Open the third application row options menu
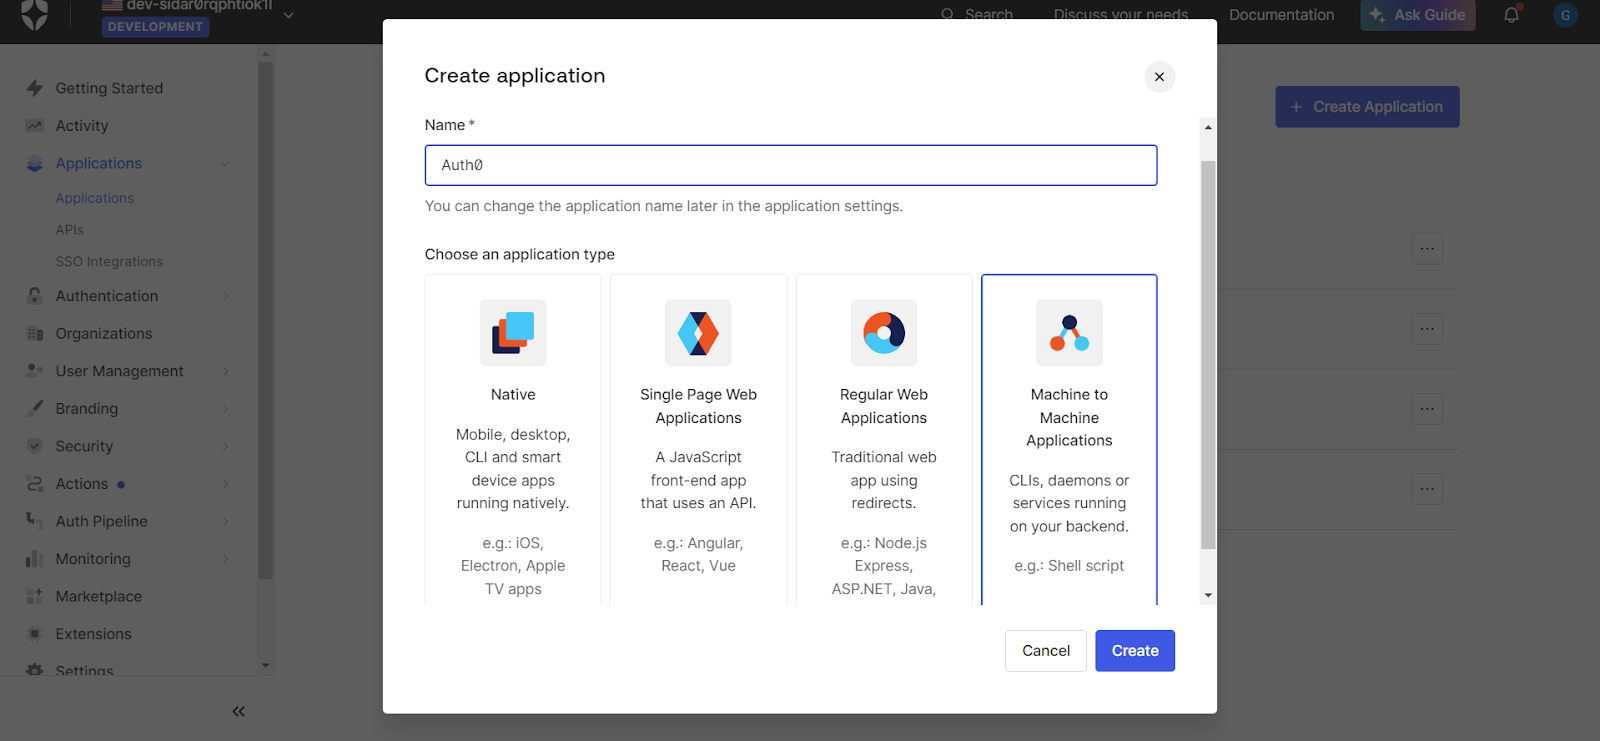This screenshot has width=1600, height=741. 1427,409
